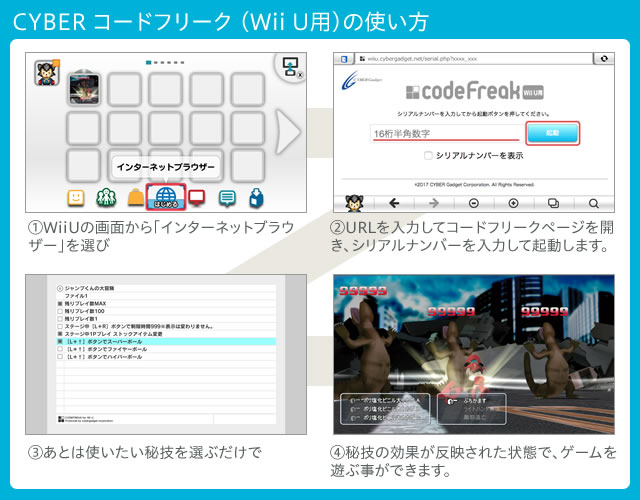Click the Mii character icon in browser toolbar
The height and width of the screenshot is (500, 640).
click(354, 203)
